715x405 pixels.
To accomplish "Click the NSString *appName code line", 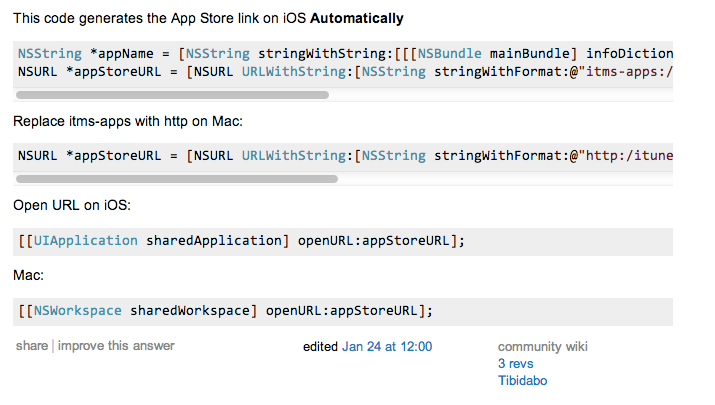I will coord(345,54).
